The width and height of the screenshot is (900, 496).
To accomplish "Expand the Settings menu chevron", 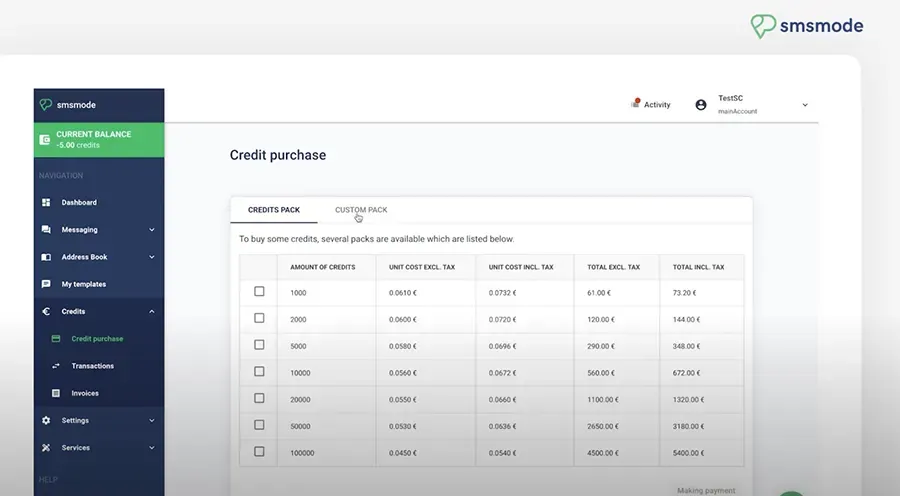I will click(x=152, y=420).
